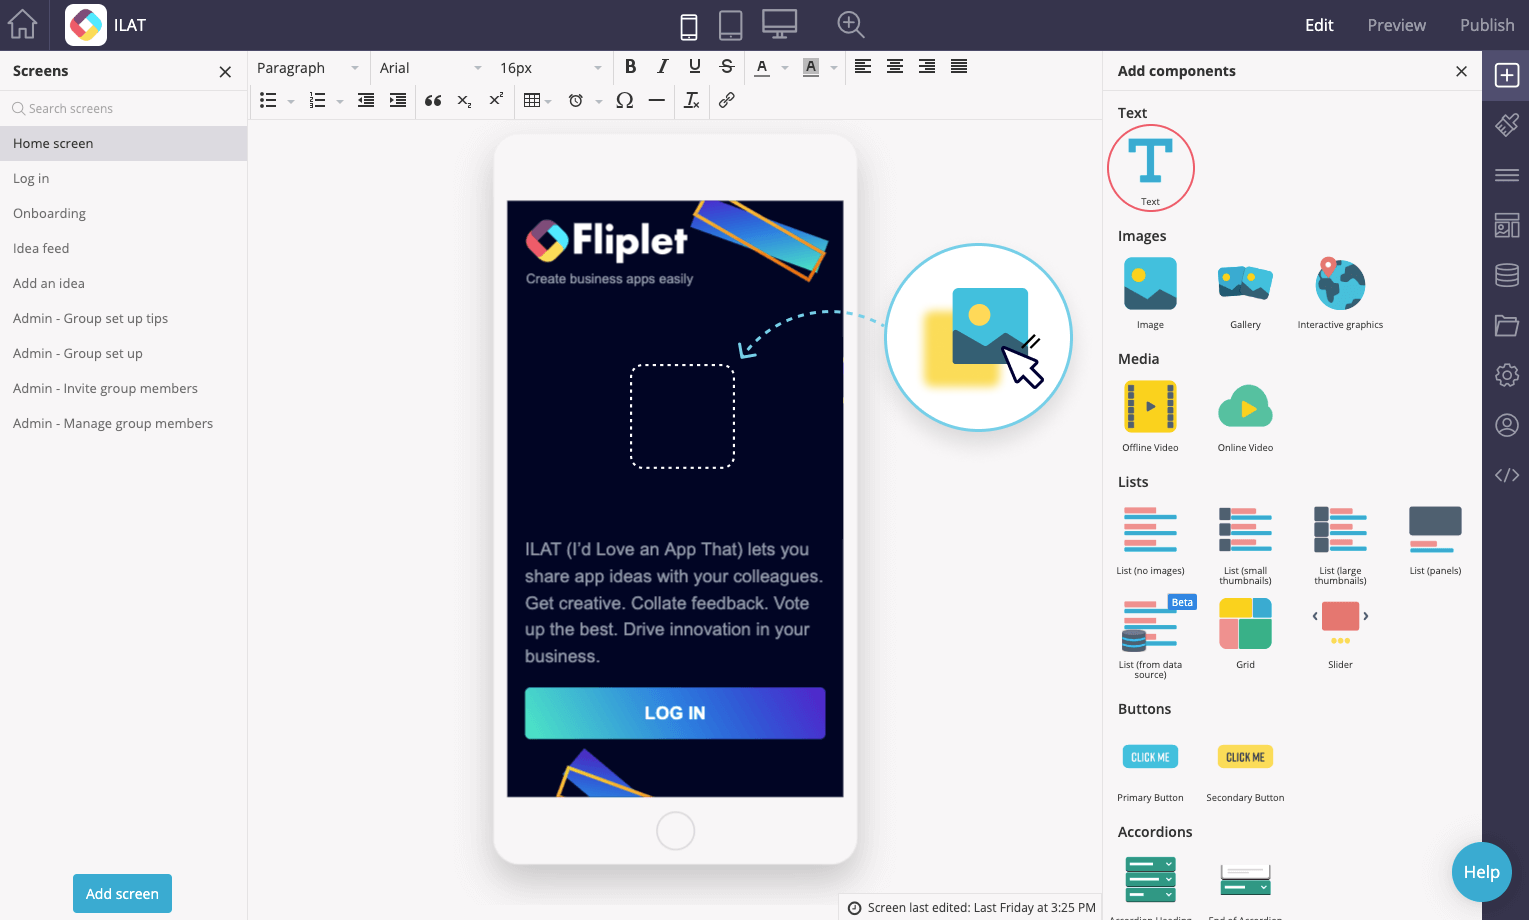1529x920 pixels.
Task: Select the Onboarding screen
Action: (123, 213)
